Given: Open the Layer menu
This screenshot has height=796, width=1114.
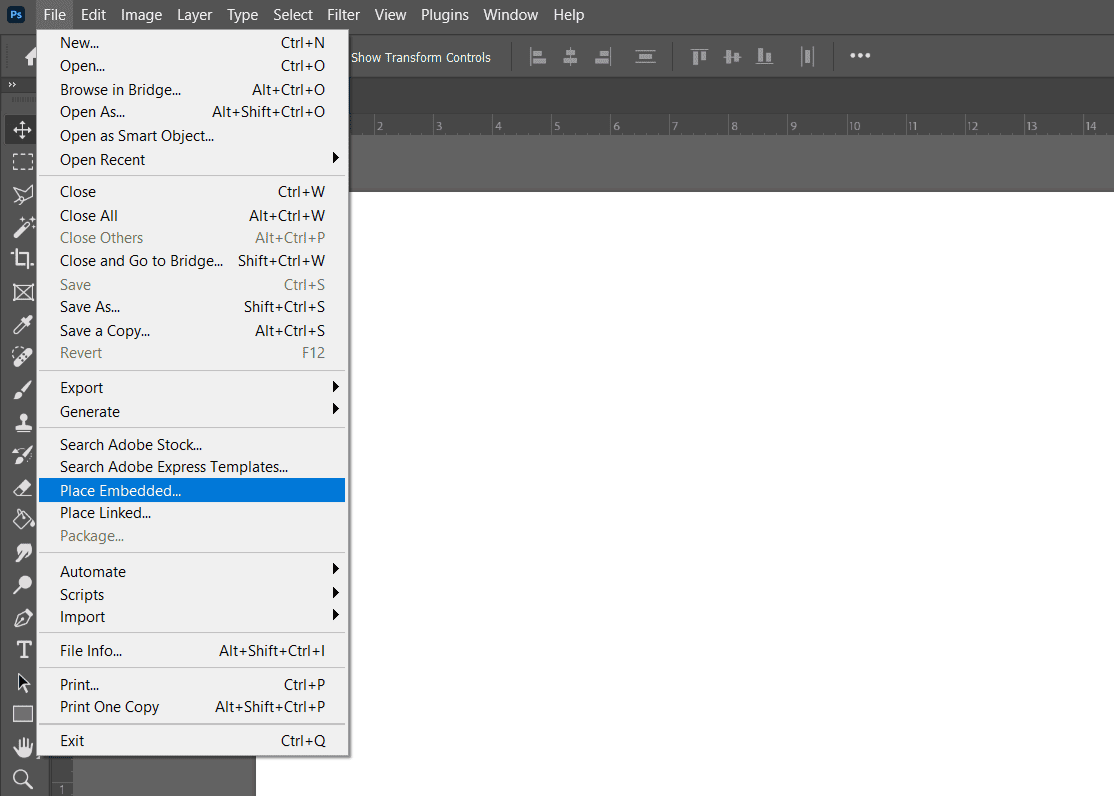Looking at the screenshot, I should point(195,15).
